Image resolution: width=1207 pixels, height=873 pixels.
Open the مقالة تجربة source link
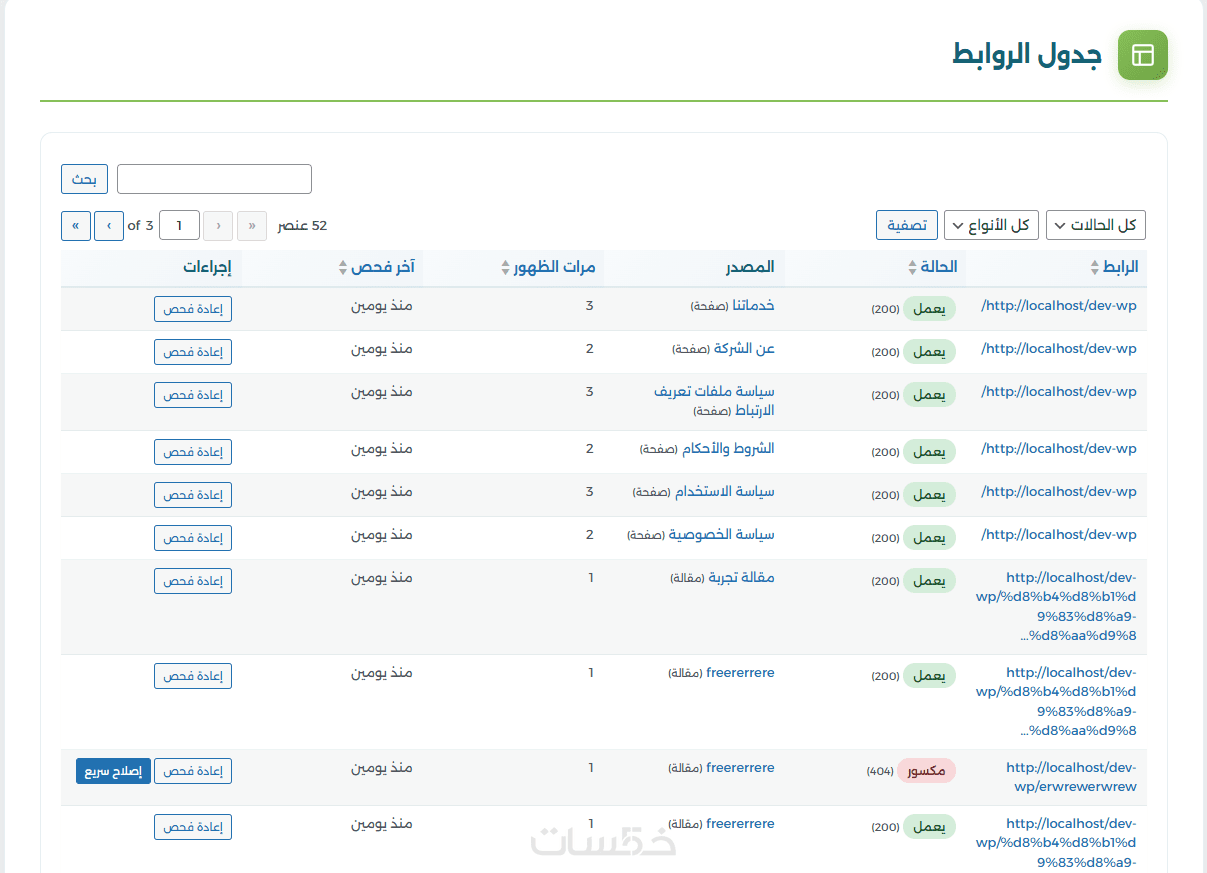coord(741,578)
